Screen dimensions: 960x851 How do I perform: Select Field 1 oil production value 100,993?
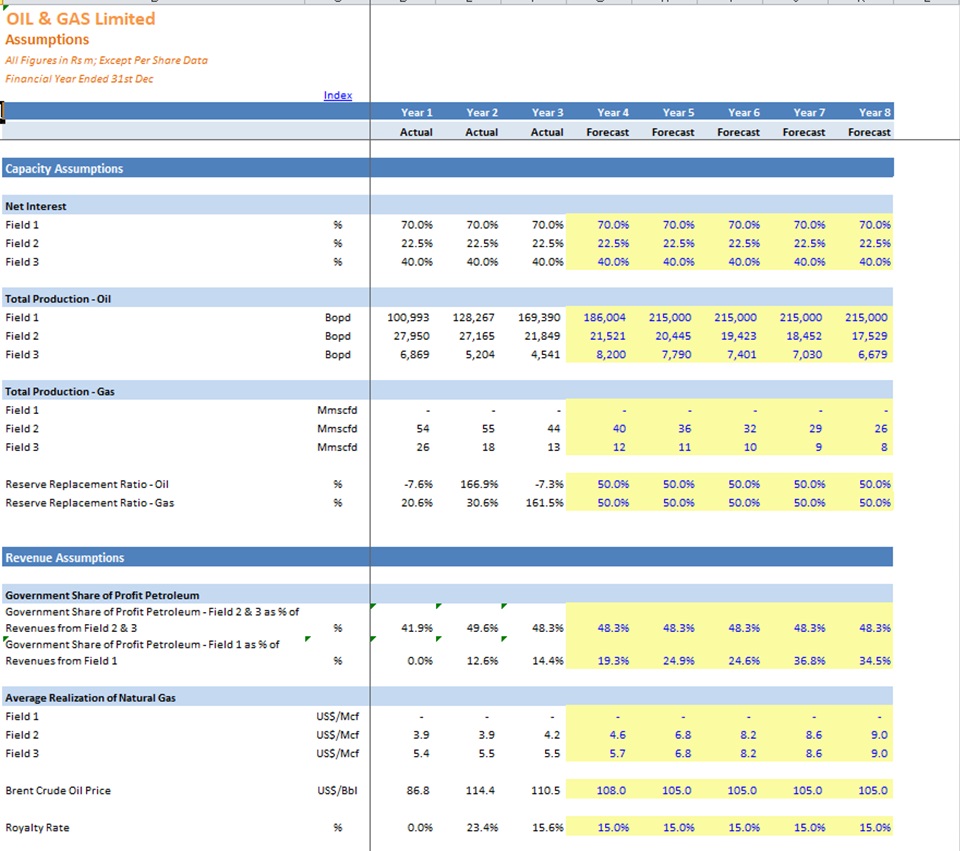[408, 317]
